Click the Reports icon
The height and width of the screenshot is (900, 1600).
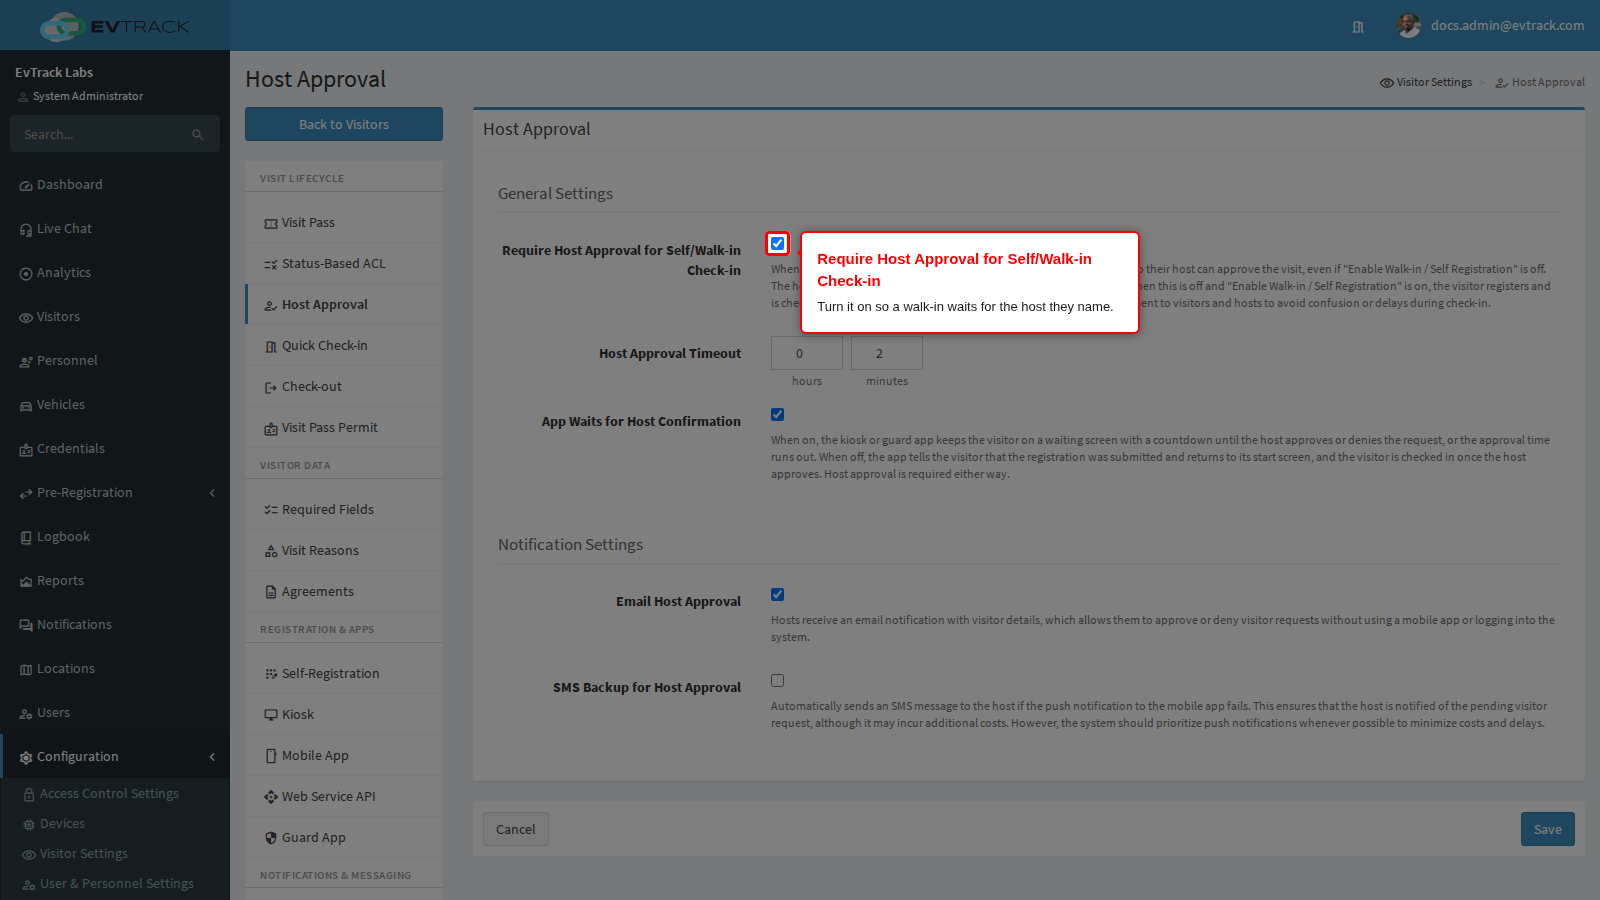click(x=26, y=582)
